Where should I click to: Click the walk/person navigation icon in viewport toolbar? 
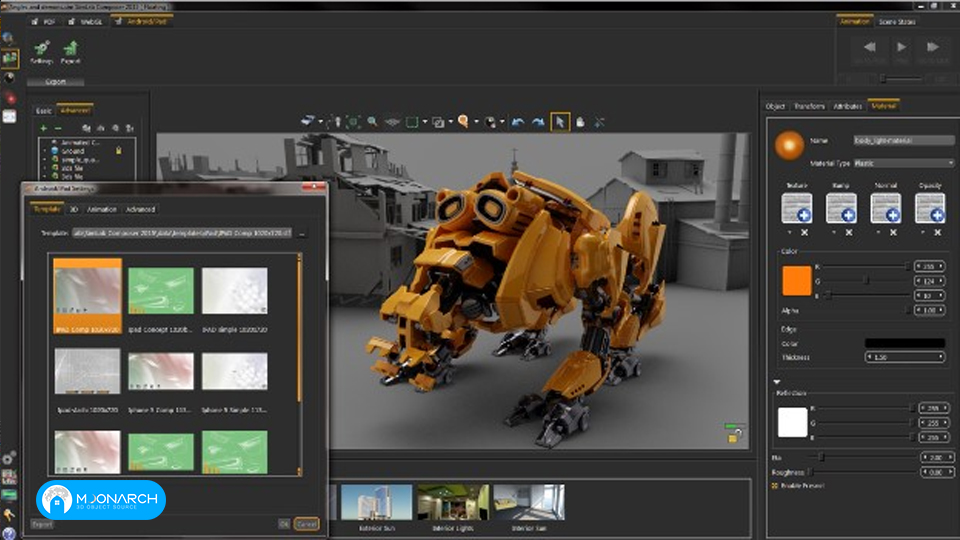(334, 122)
